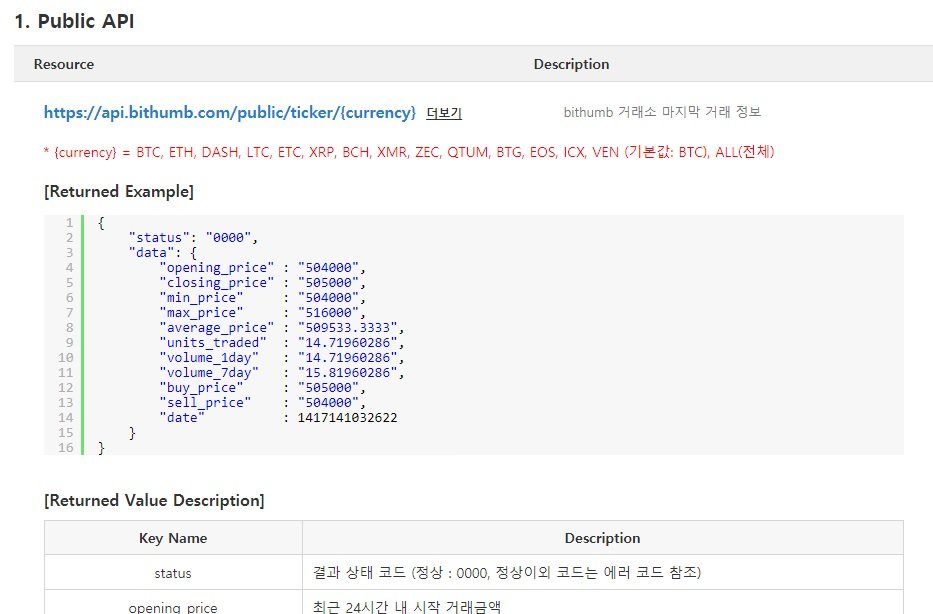Screen dimensions: 933x614
Task: Click the '결과 상태 코드' description cell
Action: 603,573
